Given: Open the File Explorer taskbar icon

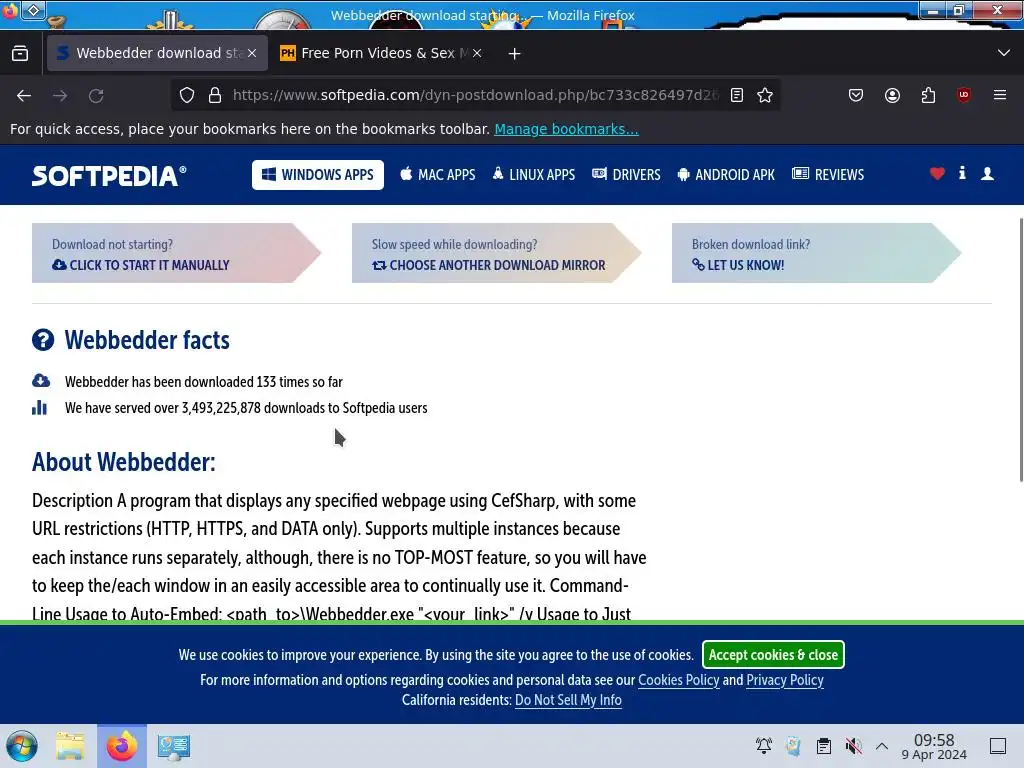Looking at the screenshot, I should point(70,746).
